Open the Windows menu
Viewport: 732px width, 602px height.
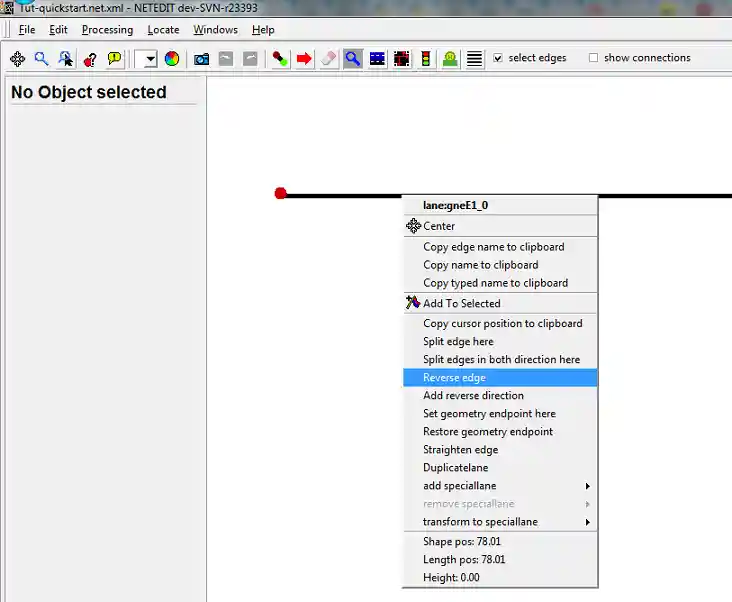click(215, 30)
